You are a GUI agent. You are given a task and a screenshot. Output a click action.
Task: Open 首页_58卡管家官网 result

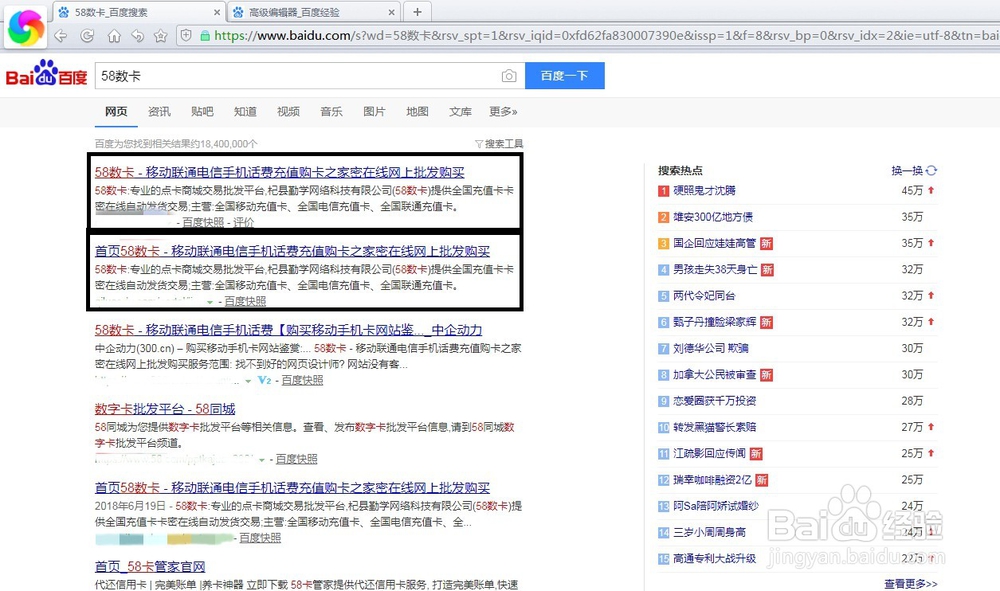click(150, 567)
